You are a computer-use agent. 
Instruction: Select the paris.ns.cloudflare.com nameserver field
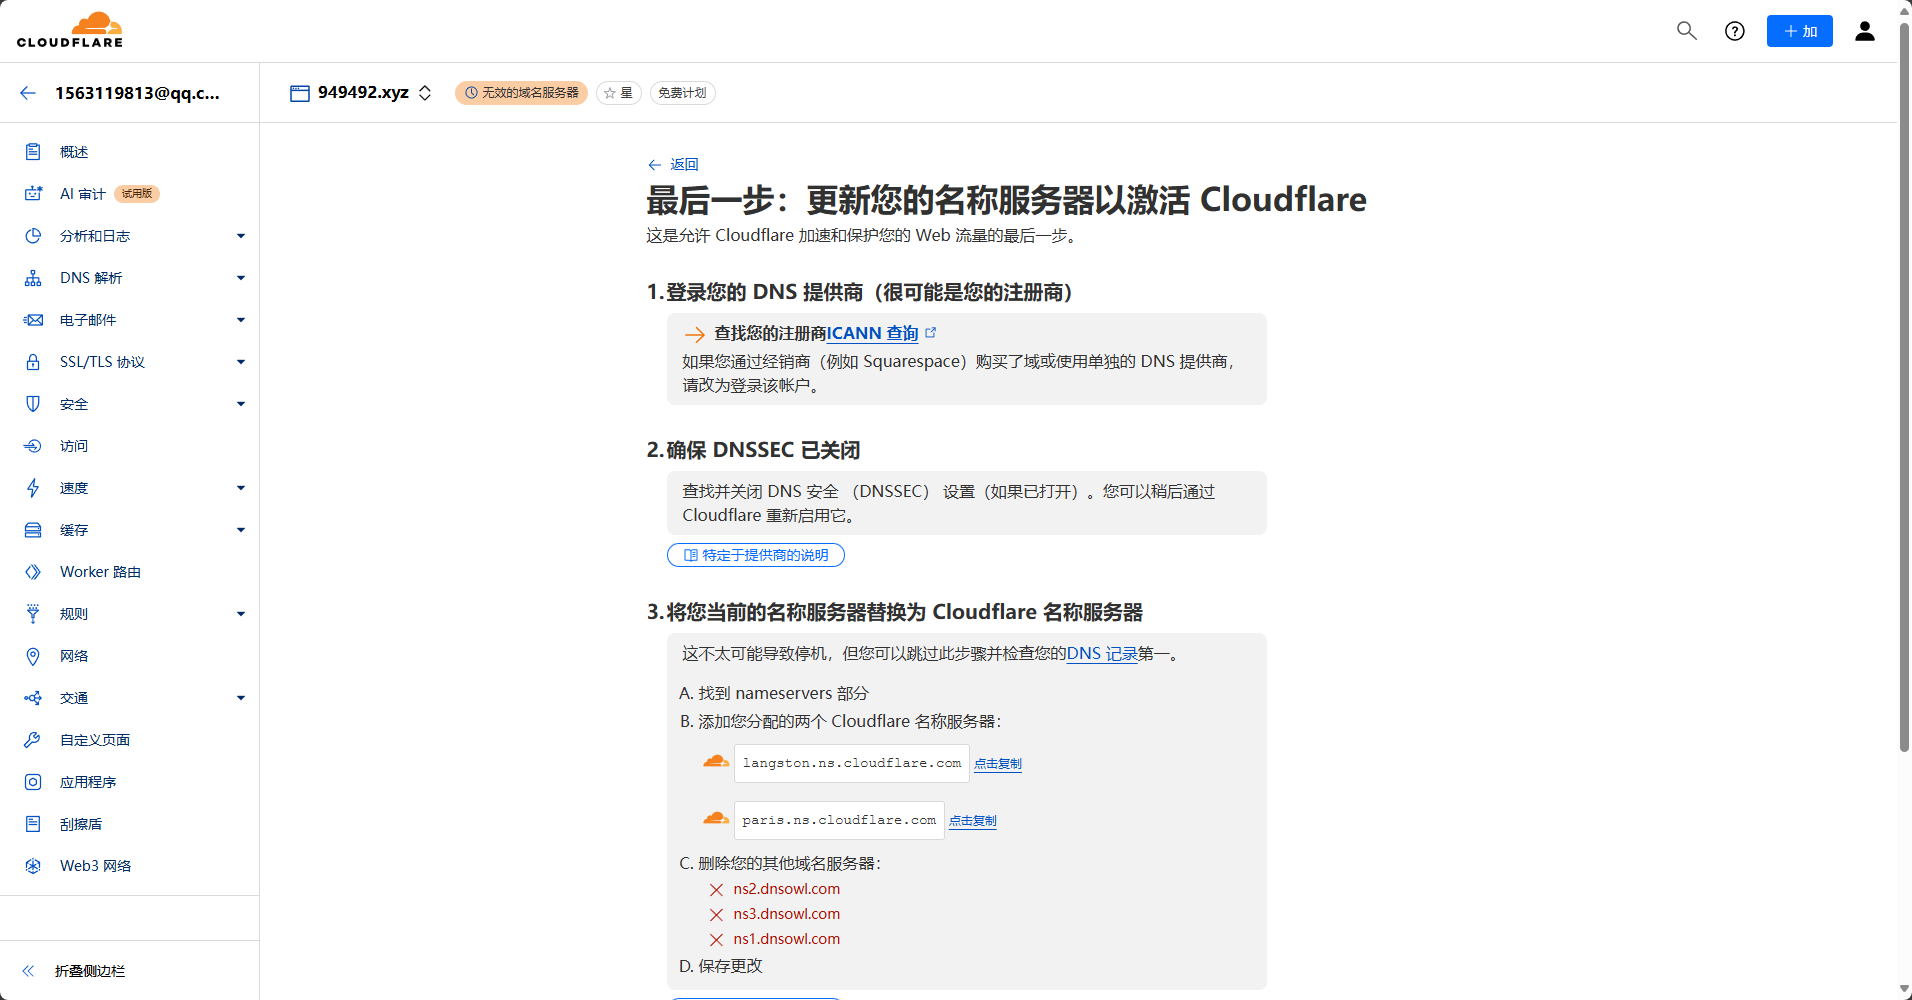click(839, 820)
